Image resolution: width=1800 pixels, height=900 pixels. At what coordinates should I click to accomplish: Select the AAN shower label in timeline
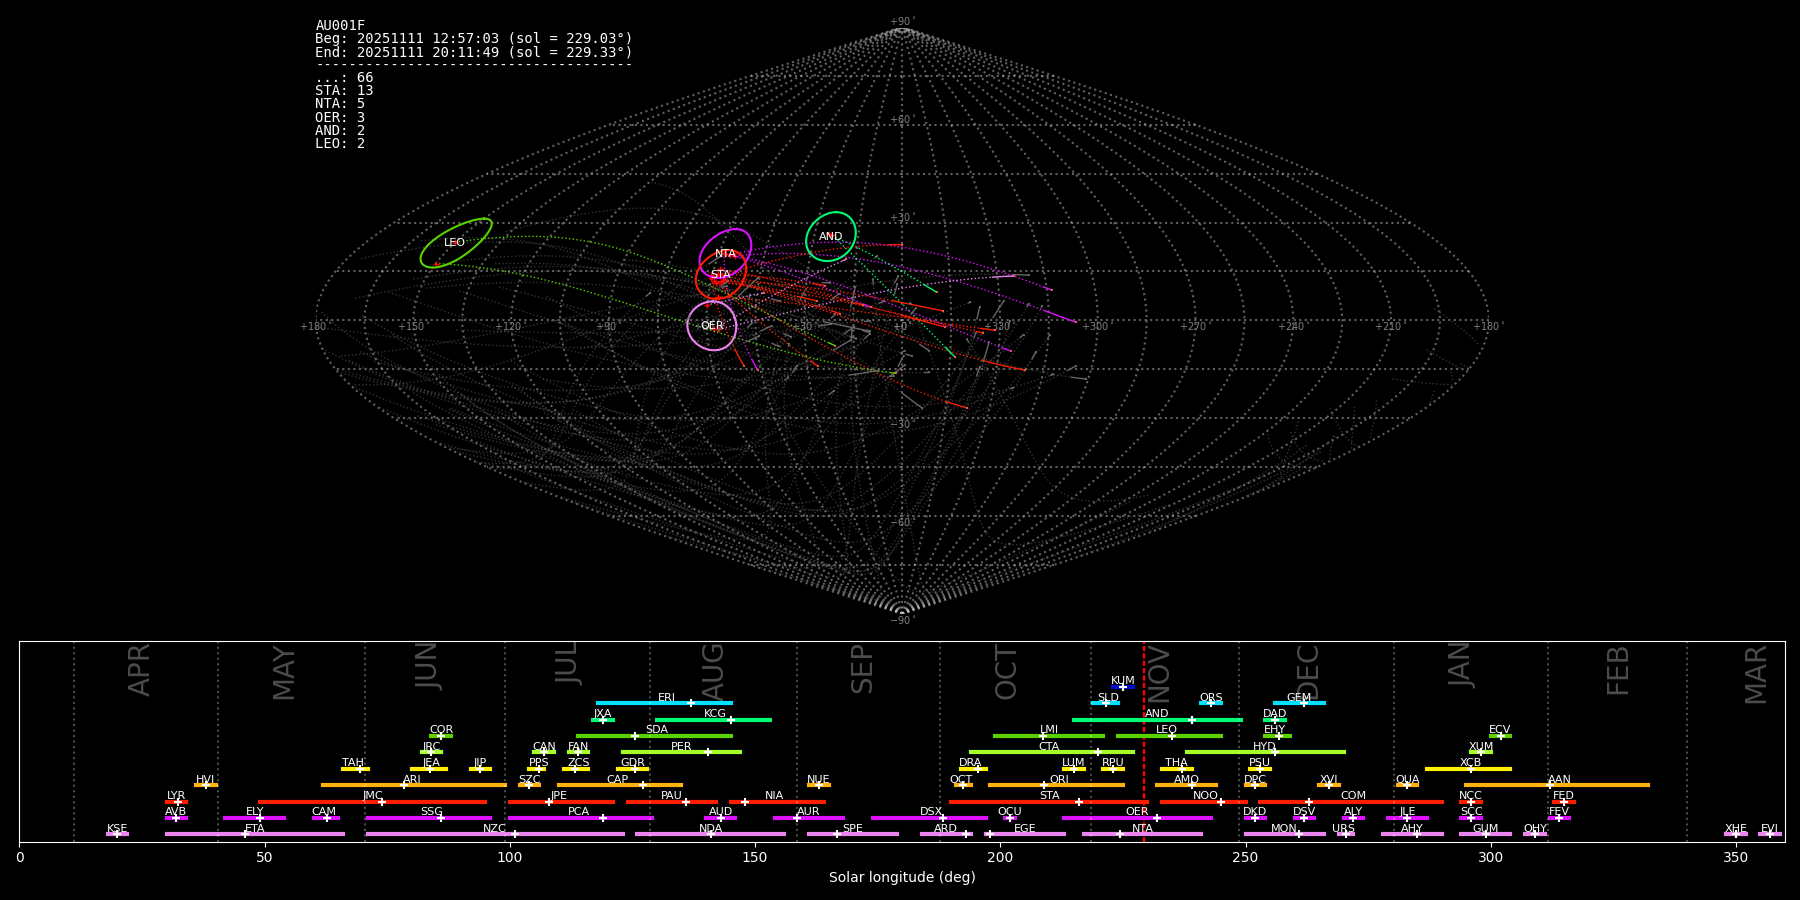tap(1559, 780)
